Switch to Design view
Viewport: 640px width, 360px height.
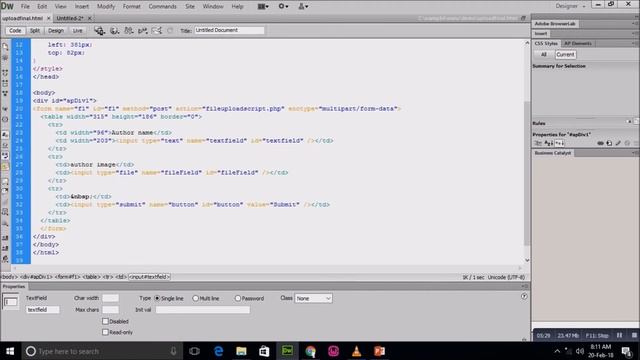pos(56,31)
